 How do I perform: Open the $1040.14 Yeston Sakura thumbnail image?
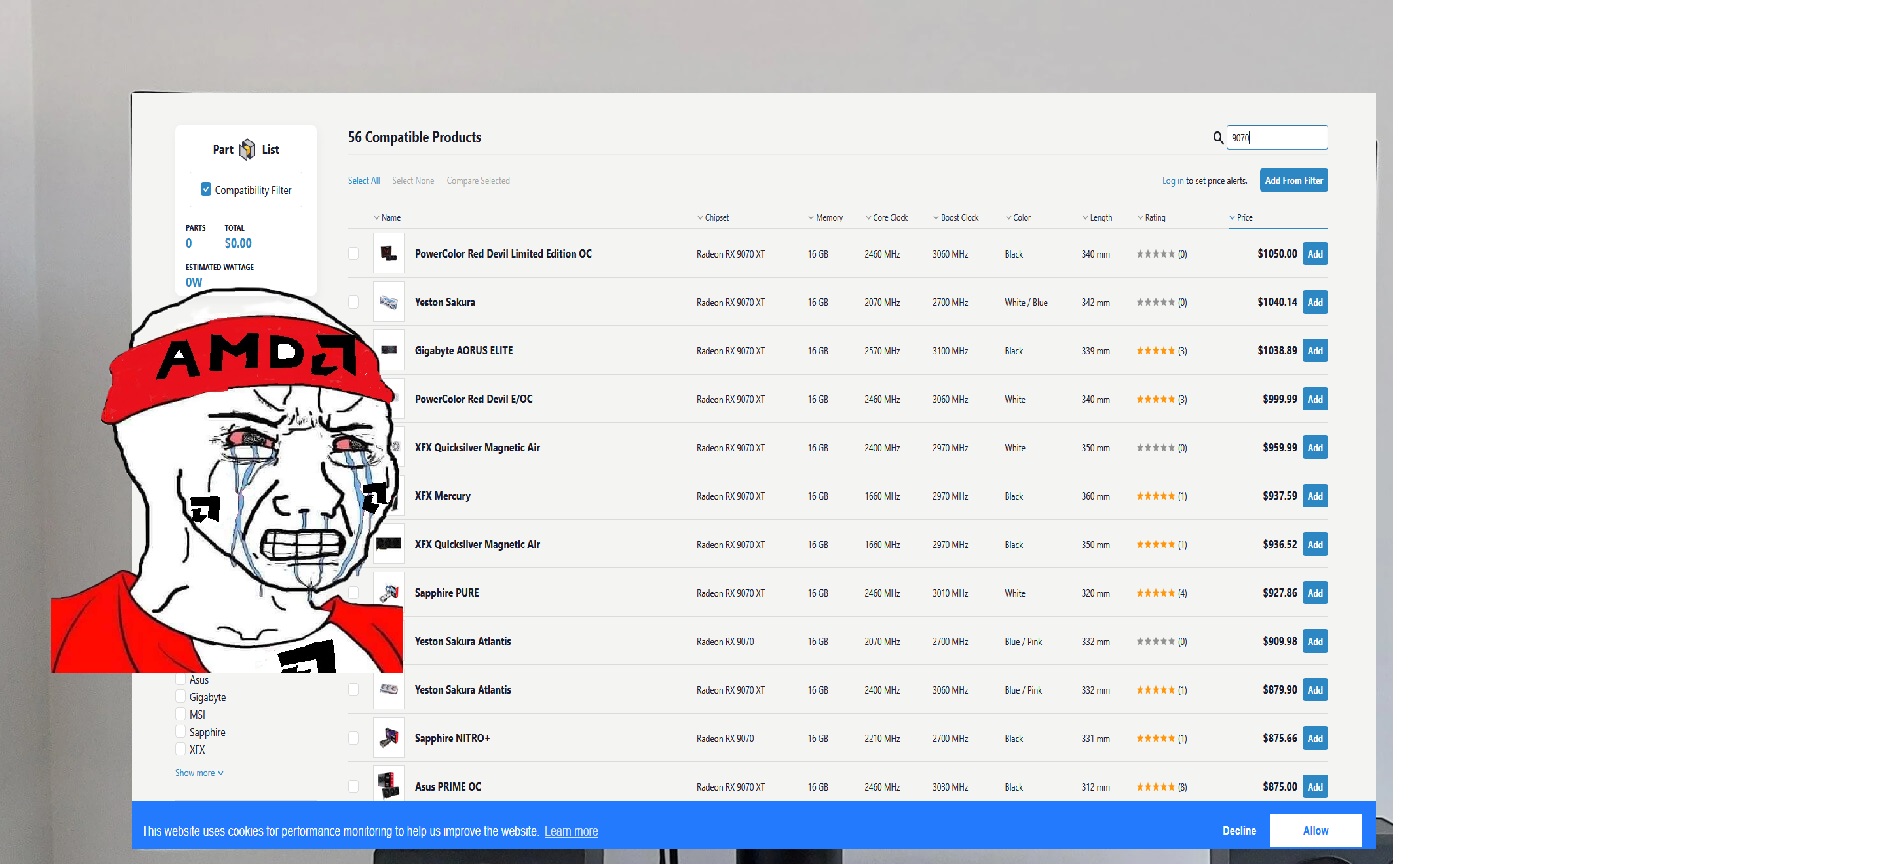coord(389,302)
